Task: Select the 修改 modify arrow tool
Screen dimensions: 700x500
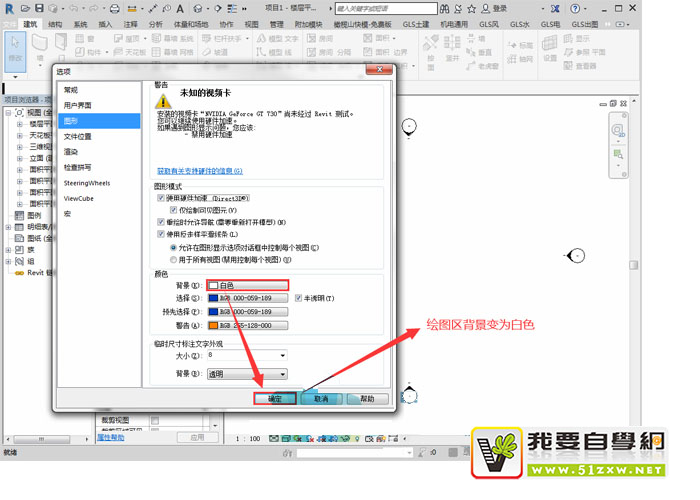Action: [x=15, y=50]
